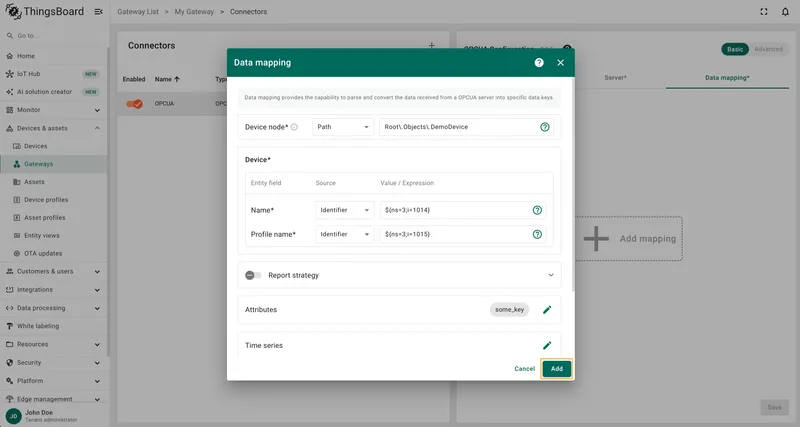Open help for Device node path field
Image resolution: width=800 pixels, height=427 pixels.
[545, 127]
